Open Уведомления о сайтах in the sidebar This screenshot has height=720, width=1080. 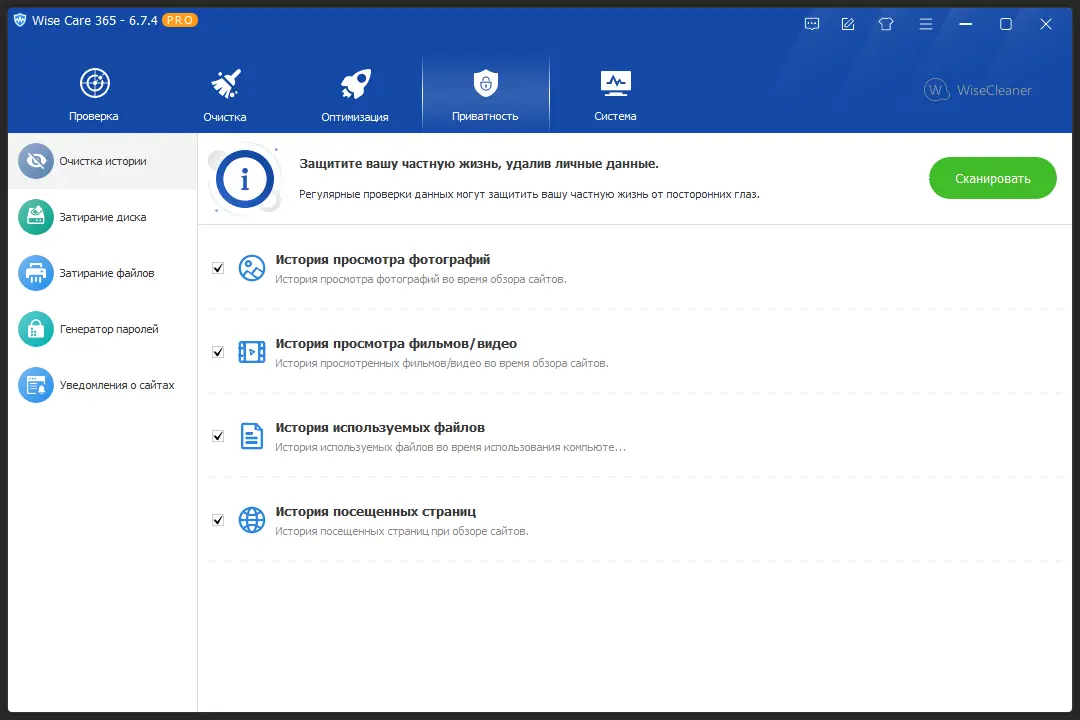[x=35, y=385]
